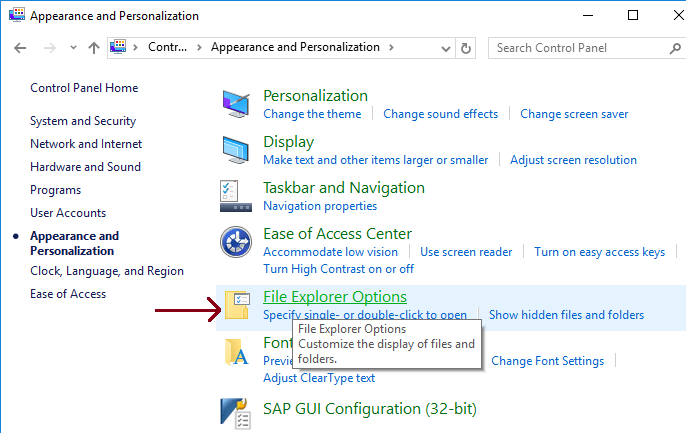The height and width of the screenshot is (434, 687).
Task: Click Turn High Contrast on or off
Action: click(x=338, y=269)
